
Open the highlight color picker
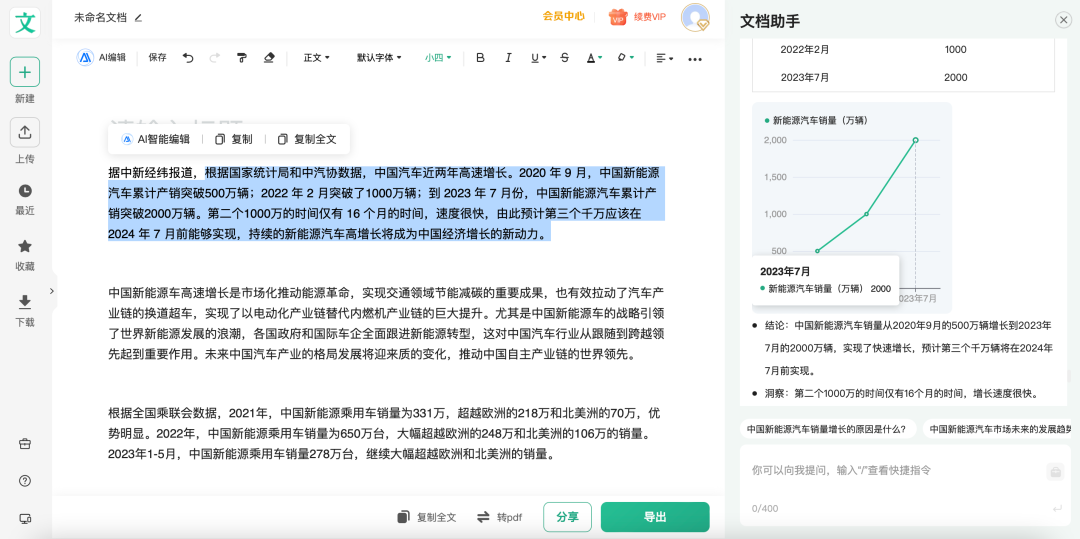[x=625, y=58]
